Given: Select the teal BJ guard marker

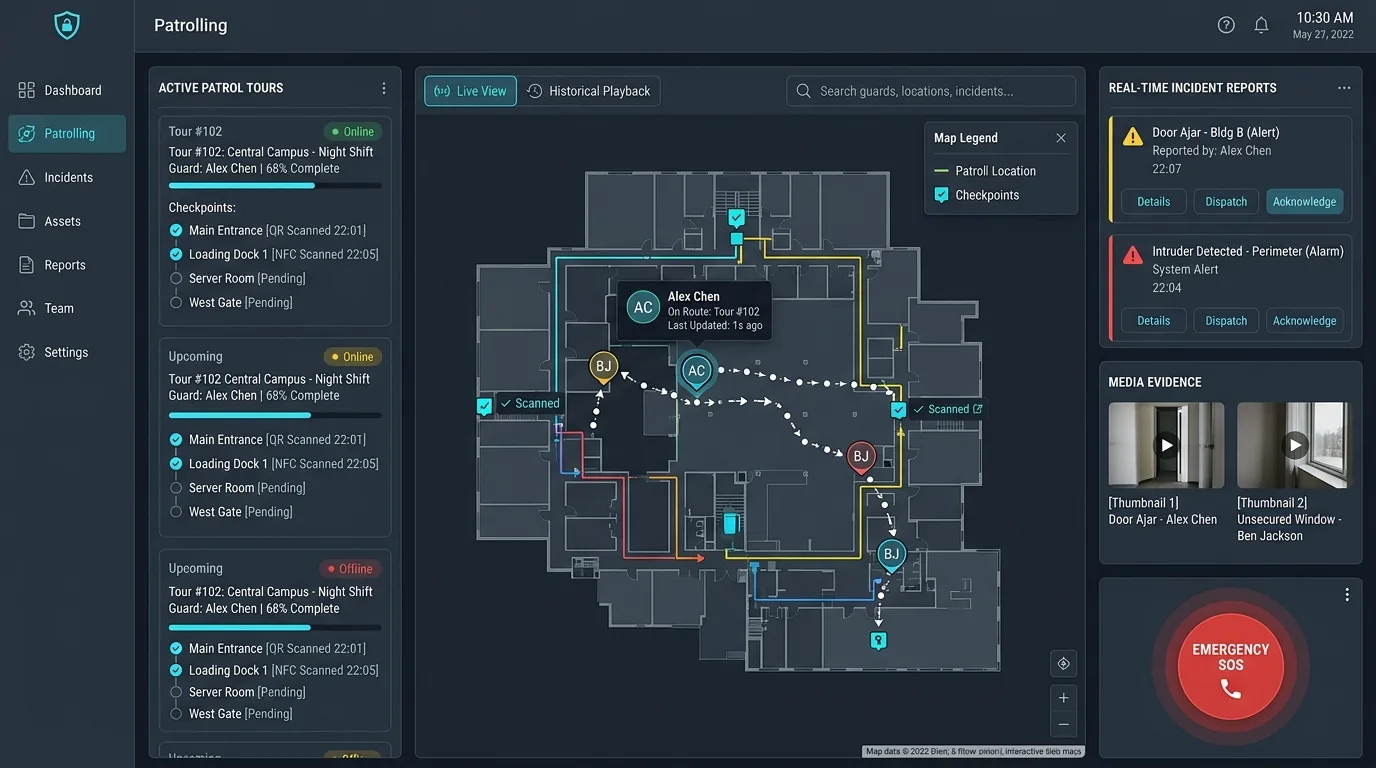Looking at the screenshot, I should click(x=891, y=555).
